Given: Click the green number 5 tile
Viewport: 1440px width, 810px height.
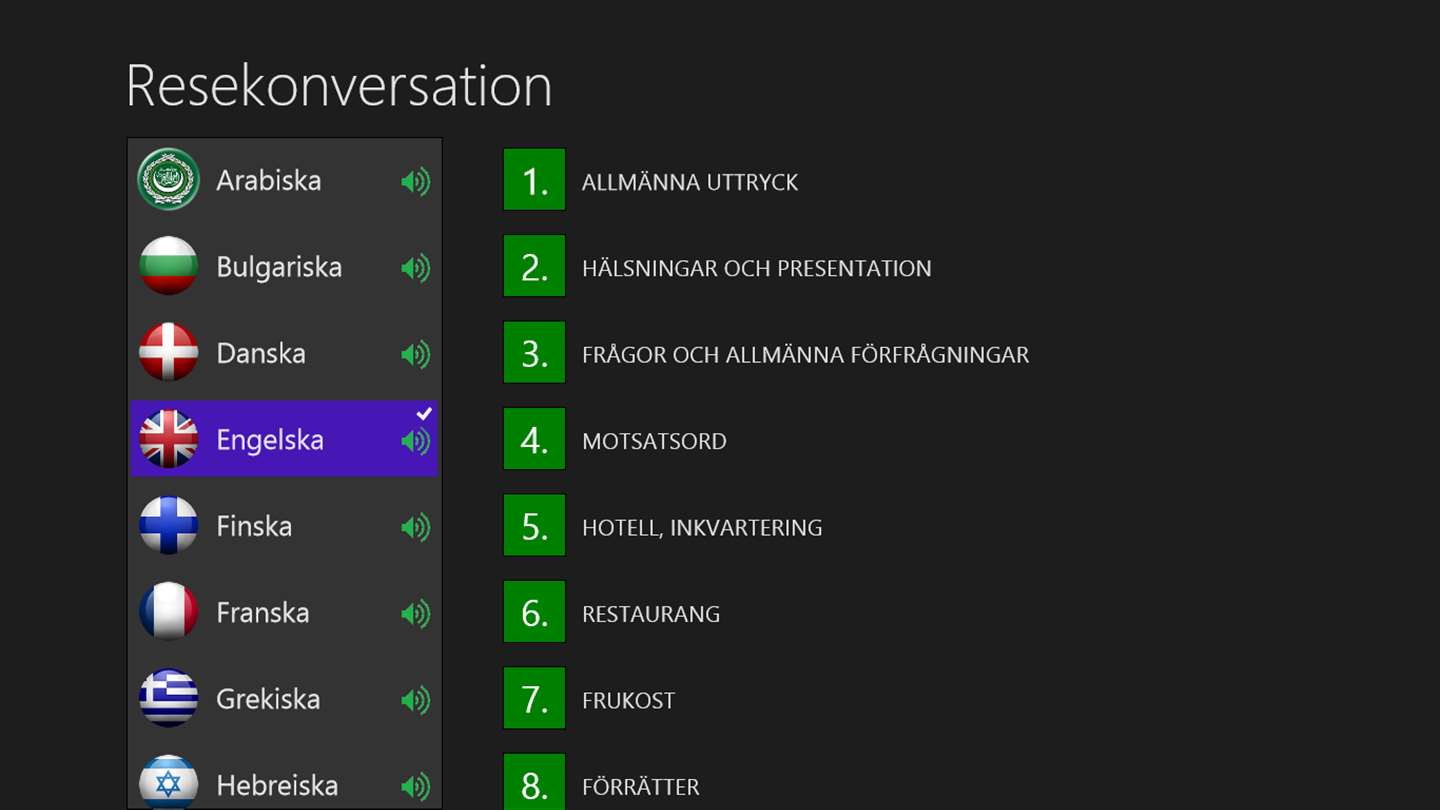Looking at the screenshot, I should [534, 526].
